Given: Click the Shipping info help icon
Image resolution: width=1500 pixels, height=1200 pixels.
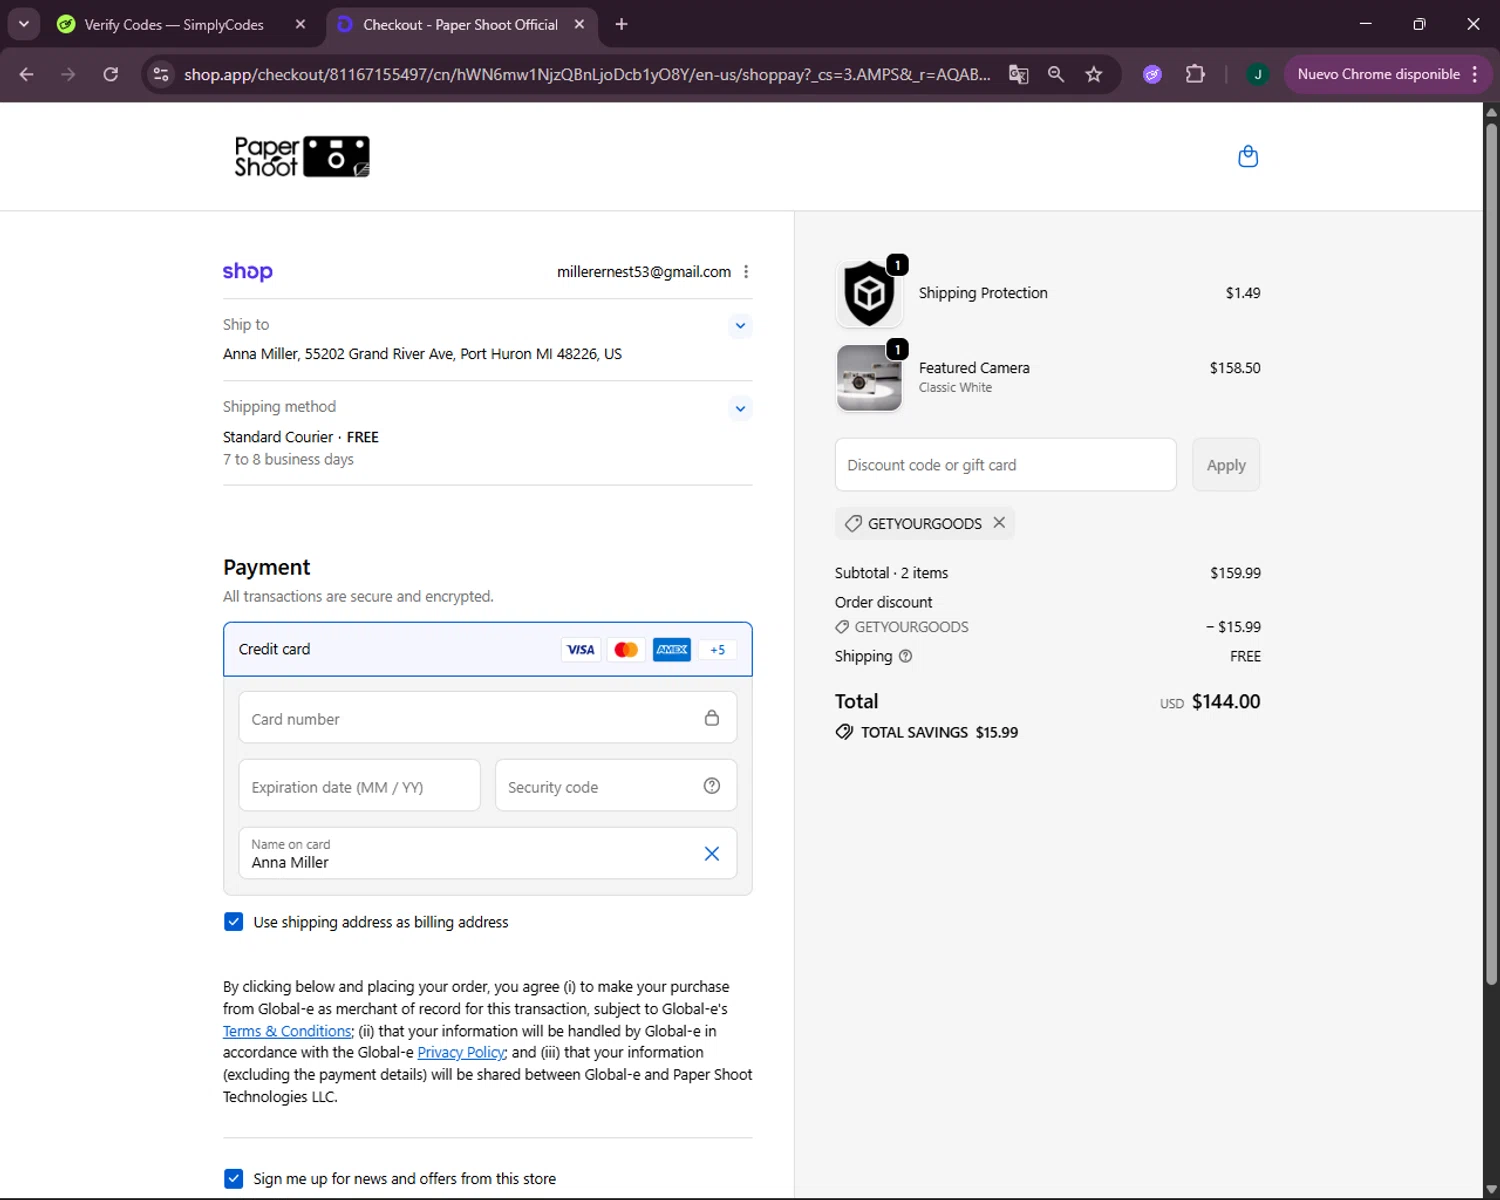Looking at the screenshot, I should click(x=906, y=656).
